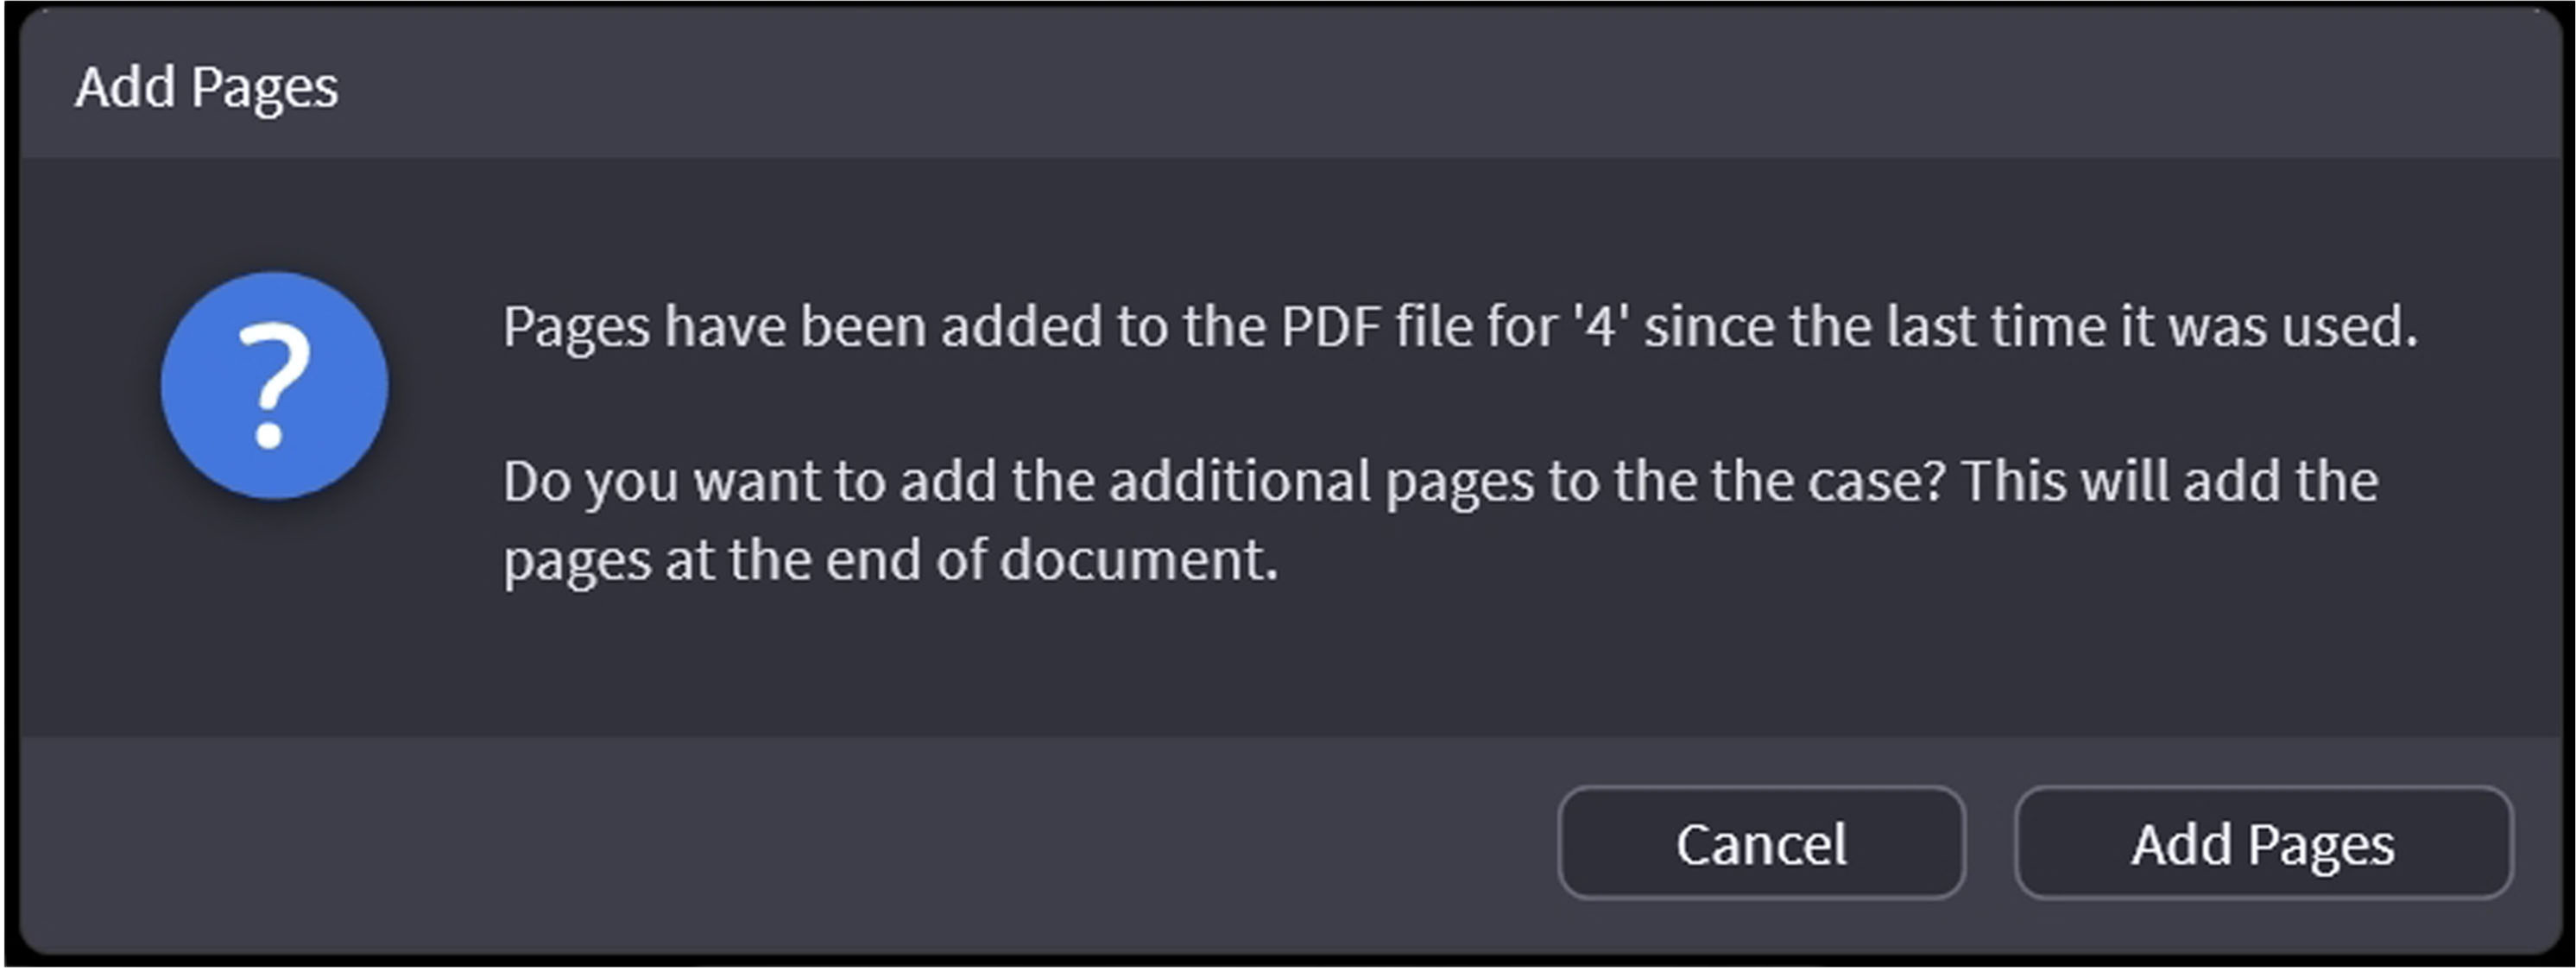Dismiss the dialog using Cancel
This screenshot has height=971, width=2576.
pyautogui.click(x=1761, y=844)
